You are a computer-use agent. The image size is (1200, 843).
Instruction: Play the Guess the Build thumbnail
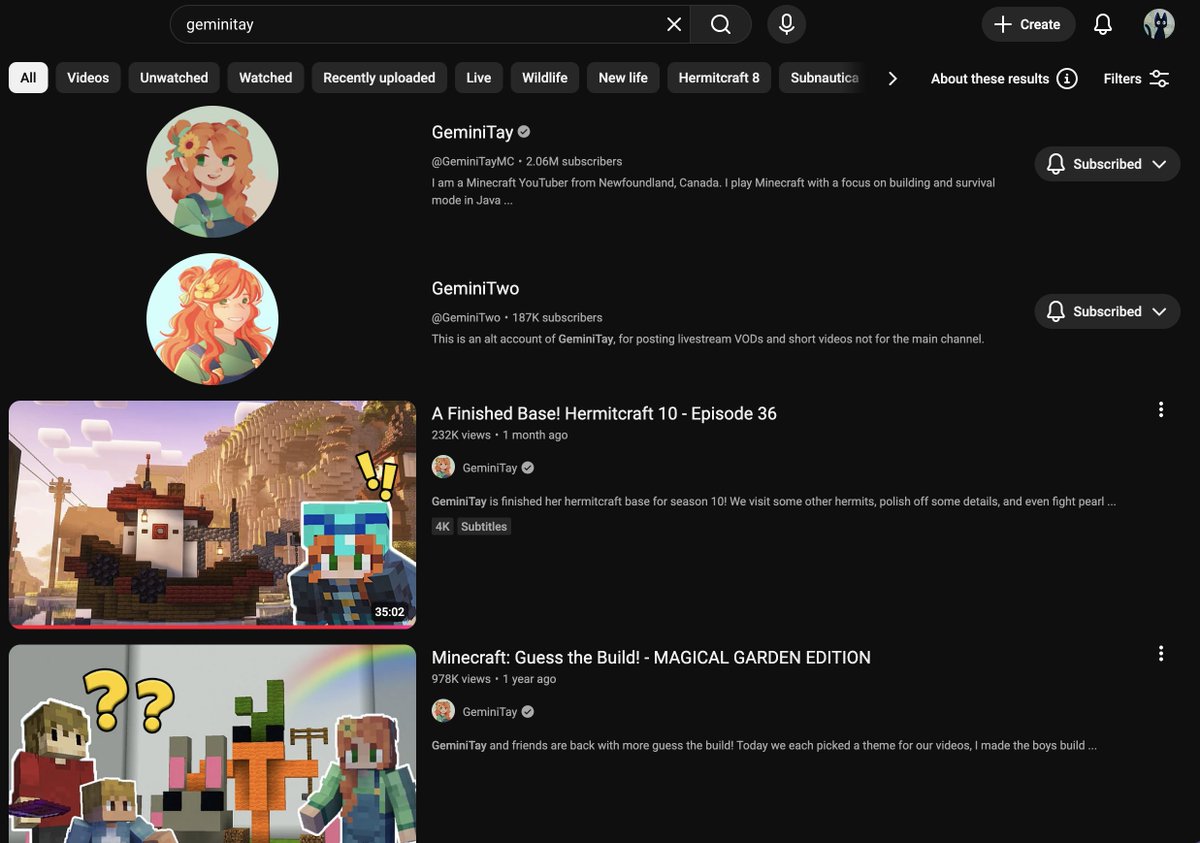click(x=212, y=744)
